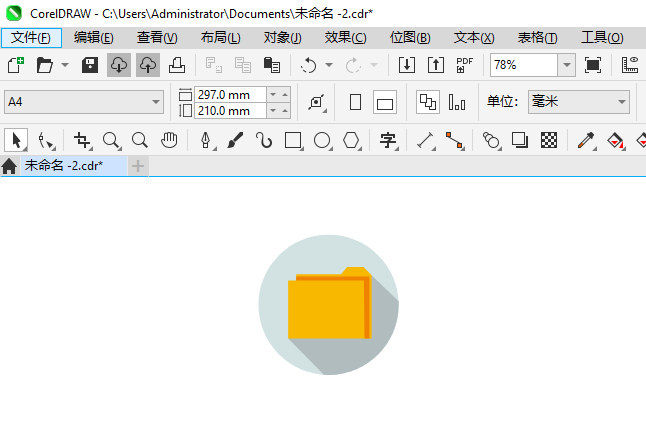Open the 文件(F) menu
Image resolution: width=646 pixels, height=435 pixels.
(31, 38)
